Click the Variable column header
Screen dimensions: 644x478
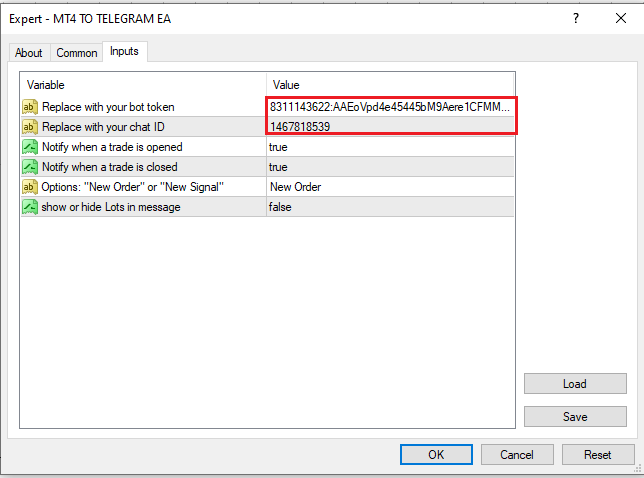point(143,85)
